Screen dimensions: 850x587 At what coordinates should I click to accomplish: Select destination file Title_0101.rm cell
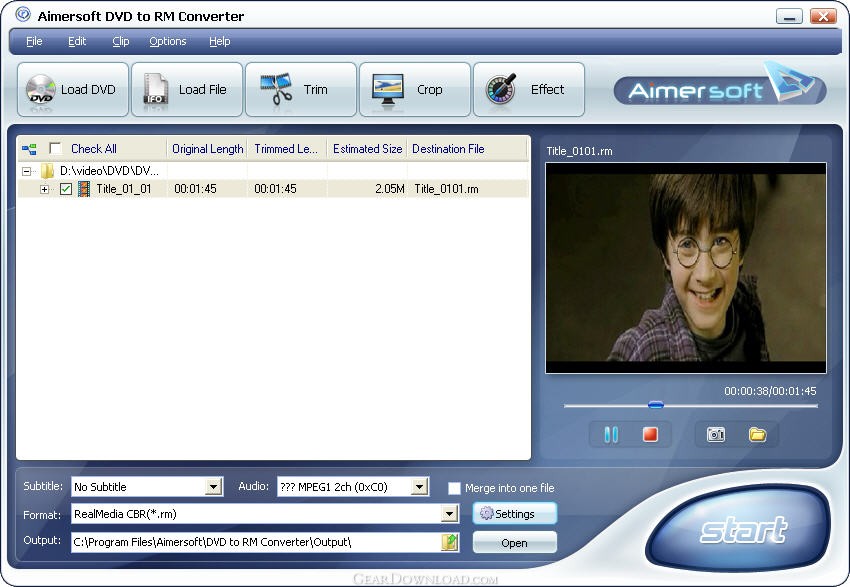(x=446, y=189)
